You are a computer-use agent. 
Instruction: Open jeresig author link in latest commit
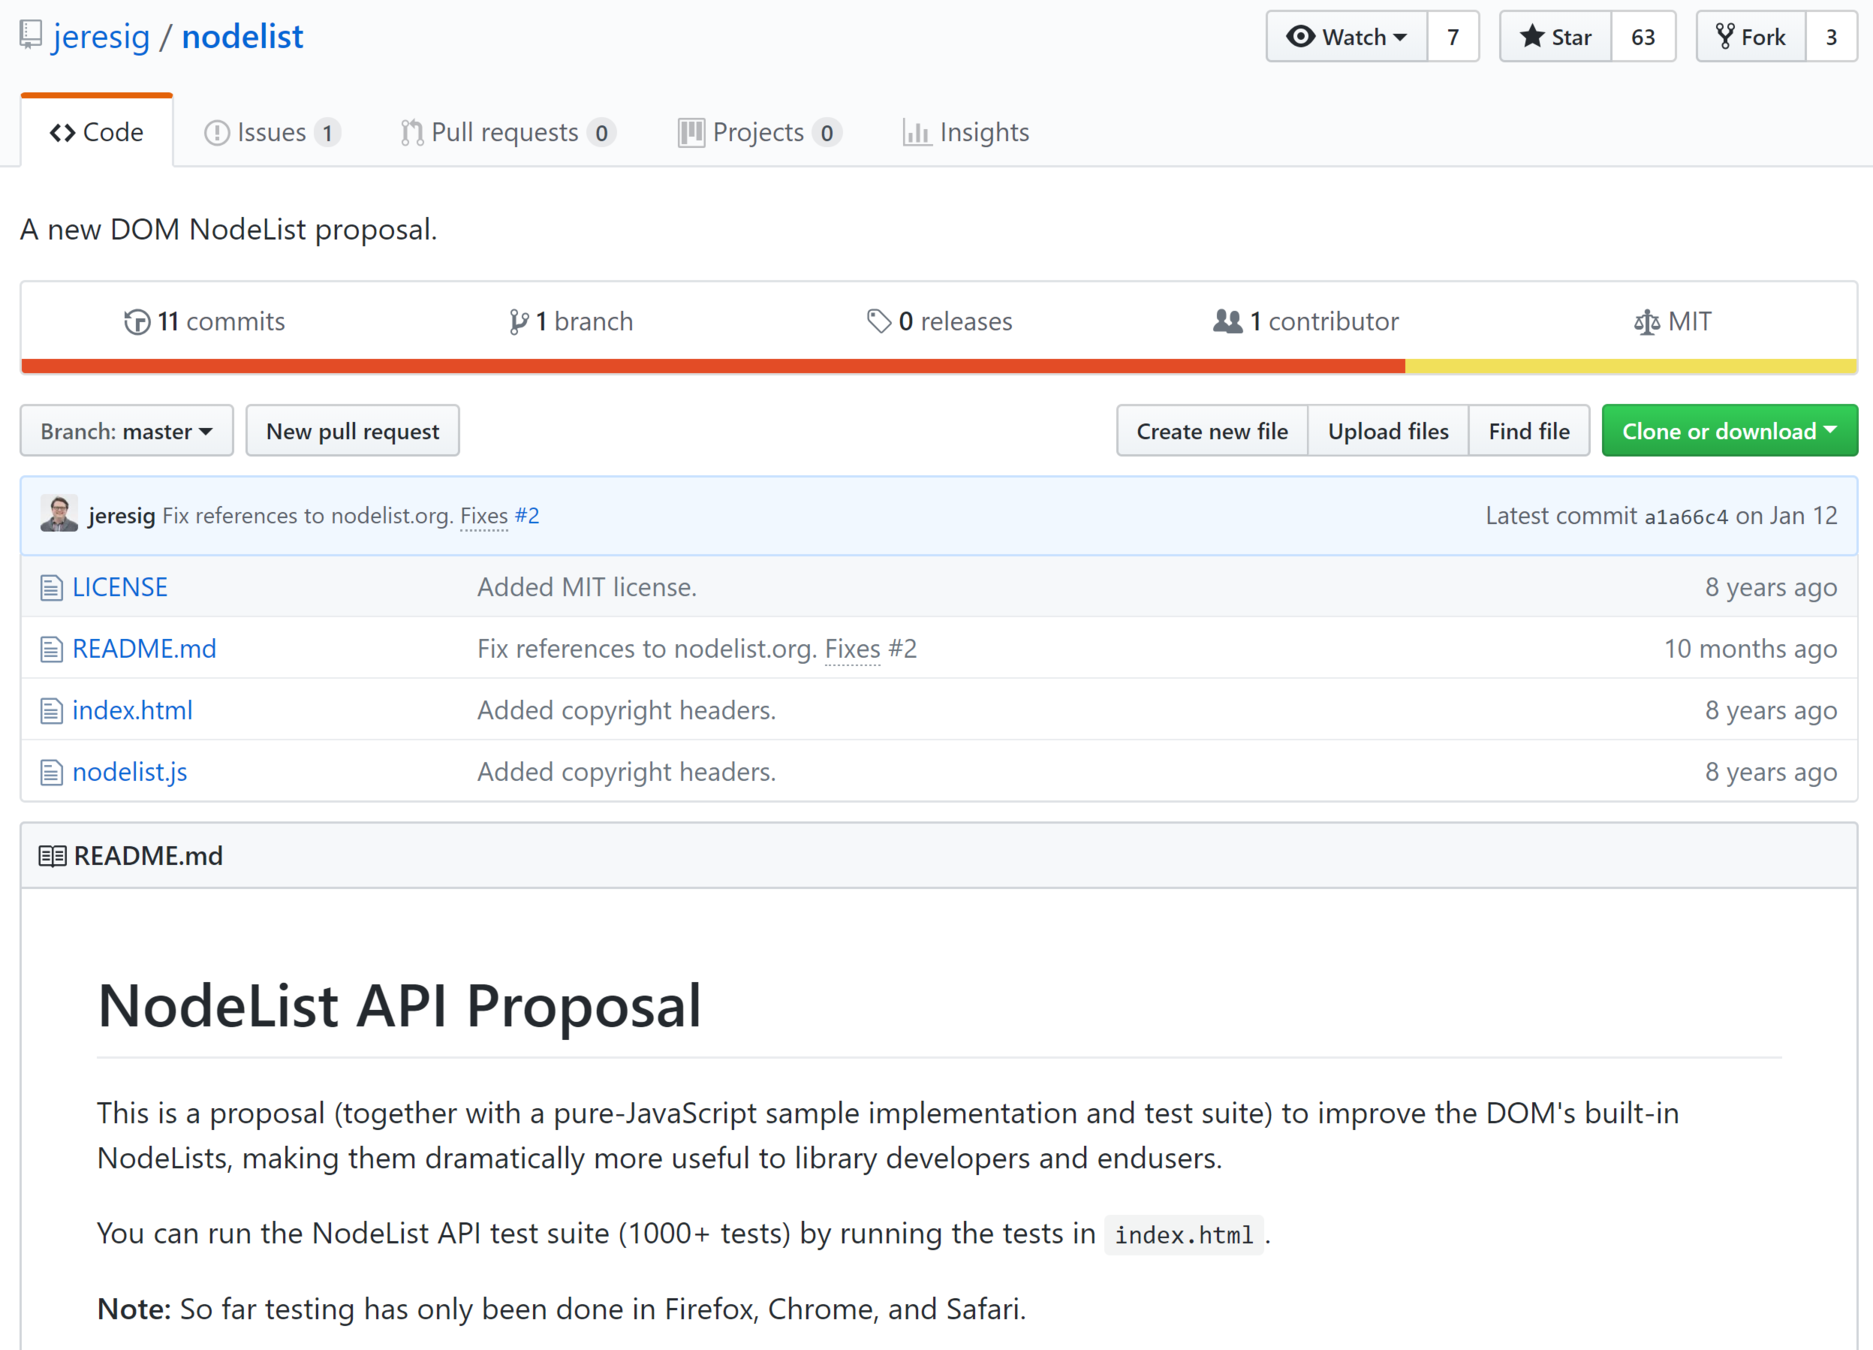[x=122, y=515]
